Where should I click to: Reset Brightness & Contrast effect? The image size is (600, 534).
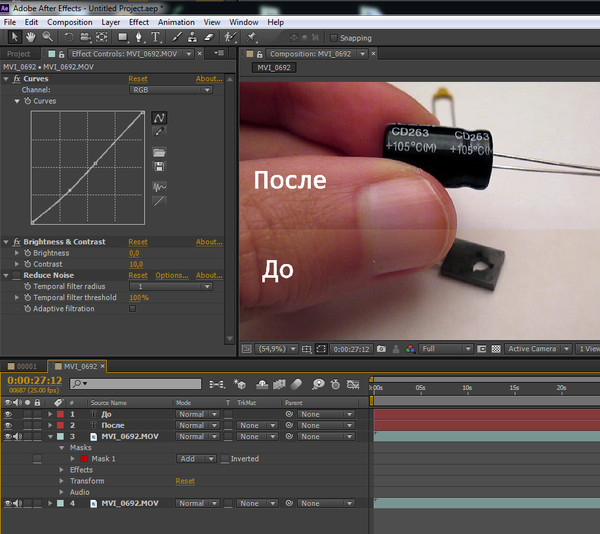(x=138, y=242)
